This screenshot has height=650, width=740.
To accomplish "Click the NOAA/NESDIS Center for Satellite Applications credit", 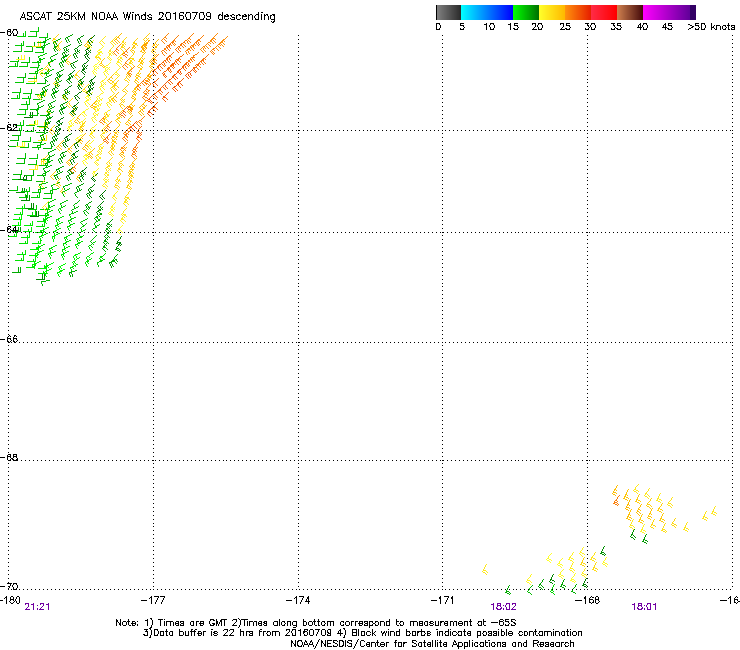I will pos(432,644).
